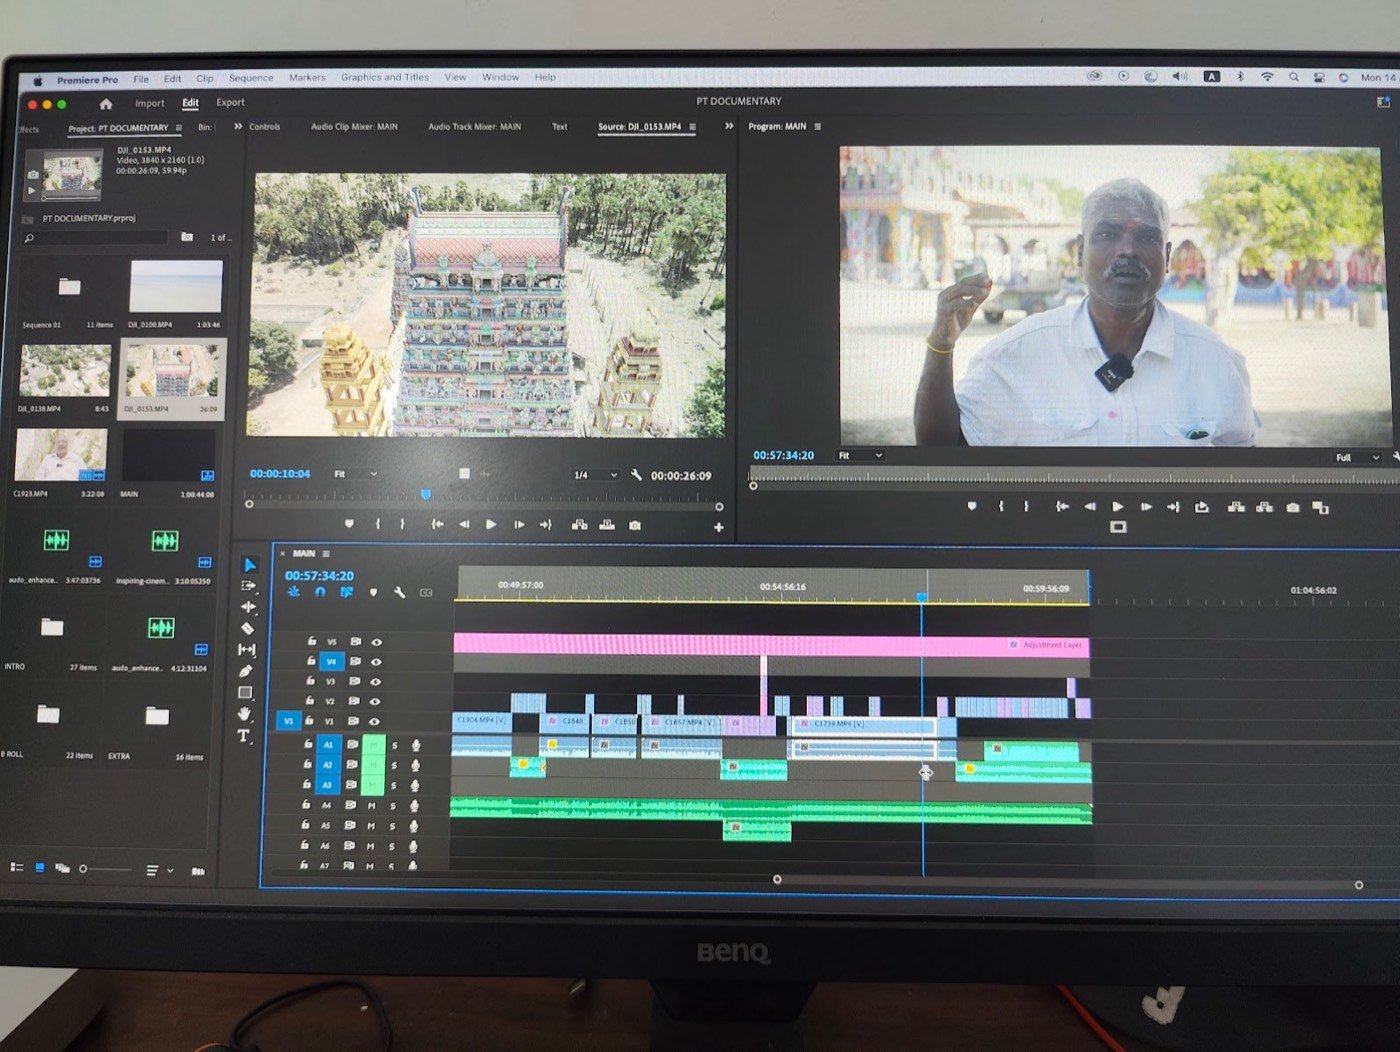Select the Track Select Forward tool

[248, 586]
